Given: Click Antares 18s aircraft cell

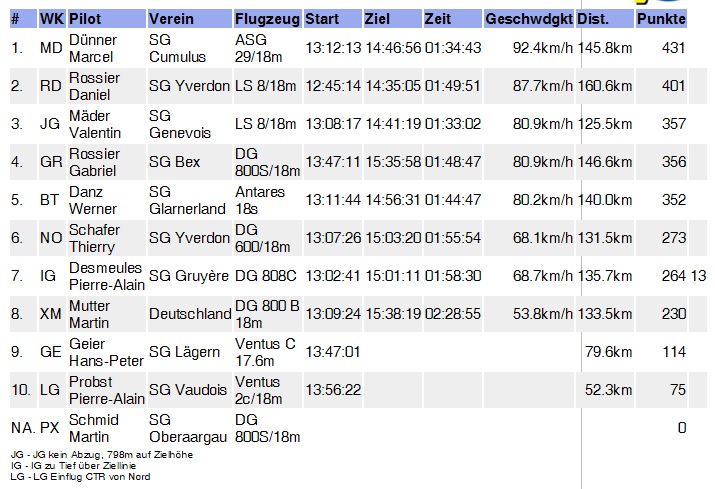Looking at the screenshot, I should pos(260,200).
